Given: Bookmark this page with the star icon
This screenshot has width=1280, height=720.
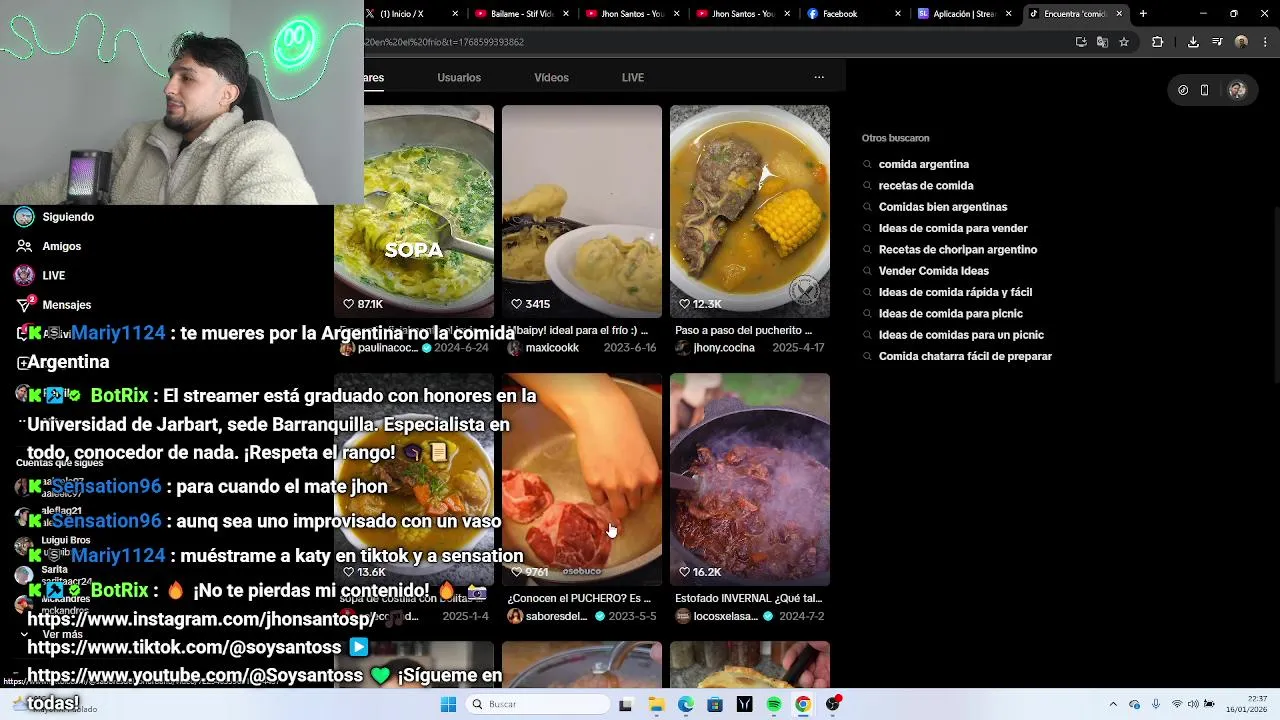Looking at the screenshot, I should 1124,42.
